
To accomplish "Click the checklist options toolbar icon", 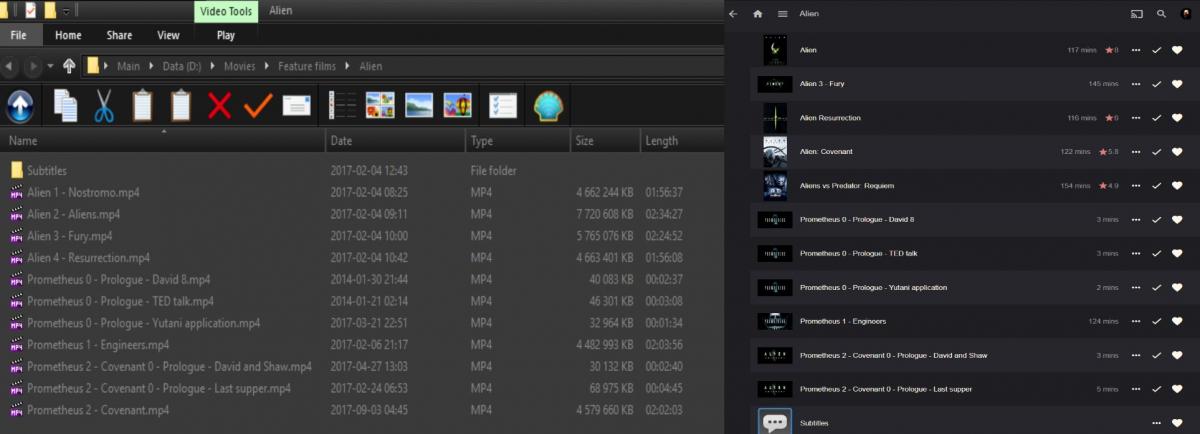I will point(503,105).
